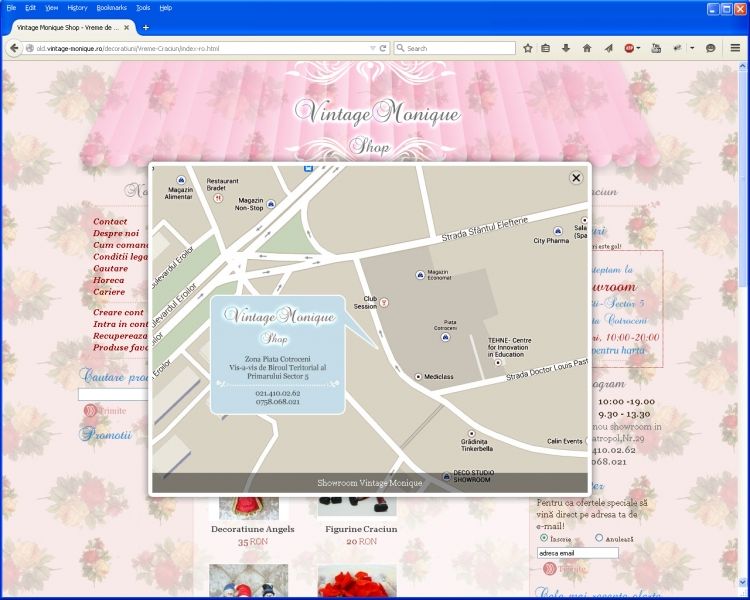Open a new tab with the plus button

tap(145, 27)
